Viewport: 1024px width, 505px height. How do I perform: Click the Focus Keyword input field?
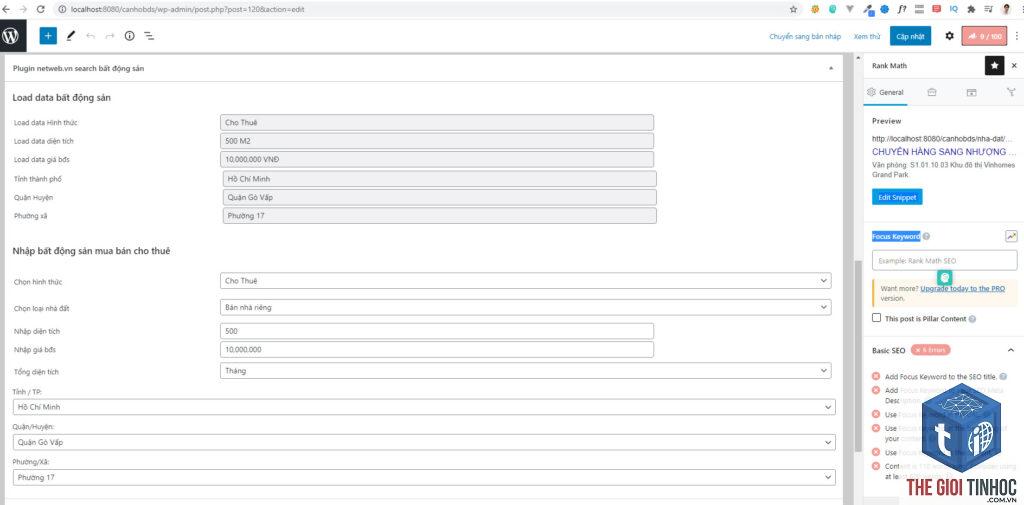(x=944, y=260)
